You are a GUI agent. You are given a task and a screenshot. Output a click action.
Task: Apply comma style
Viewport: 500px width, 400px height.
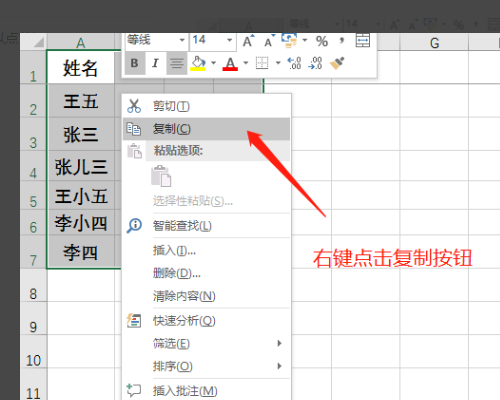point(342,41)
